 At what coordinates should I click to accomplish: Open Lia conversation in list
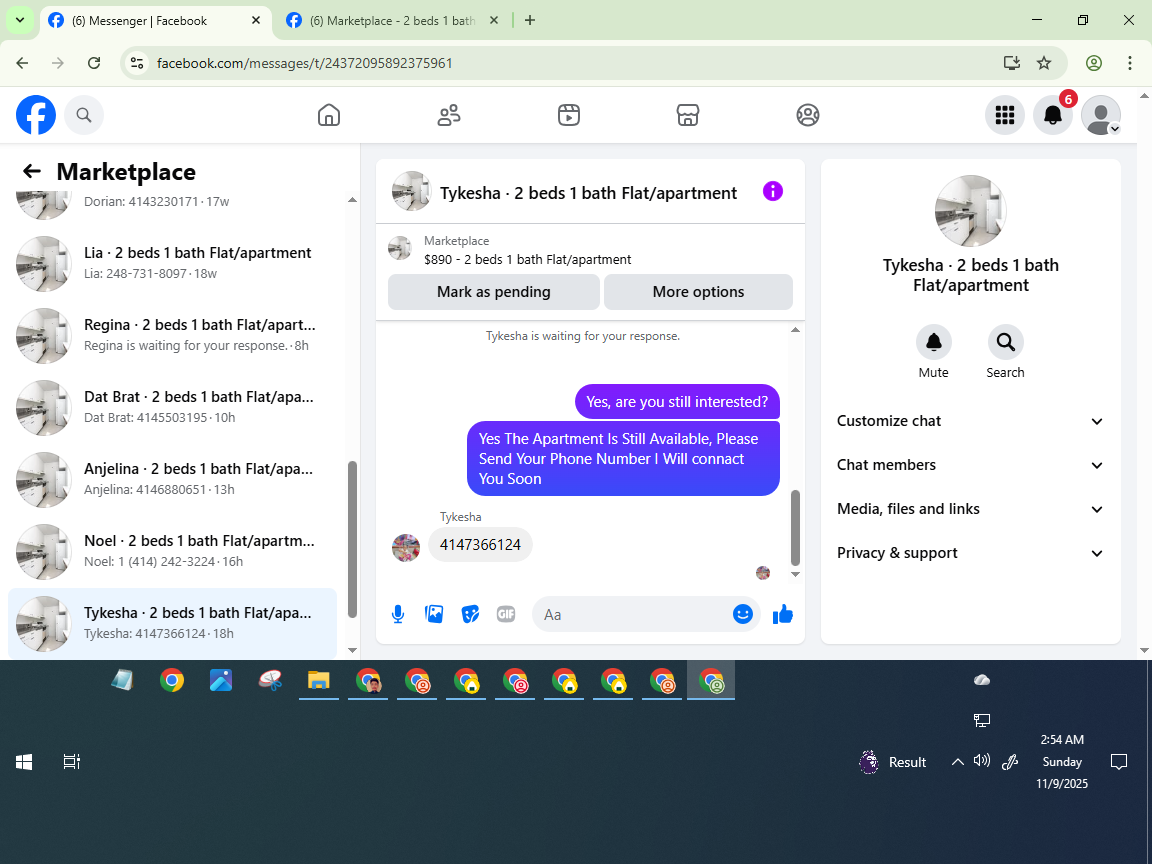pos(173,264)
